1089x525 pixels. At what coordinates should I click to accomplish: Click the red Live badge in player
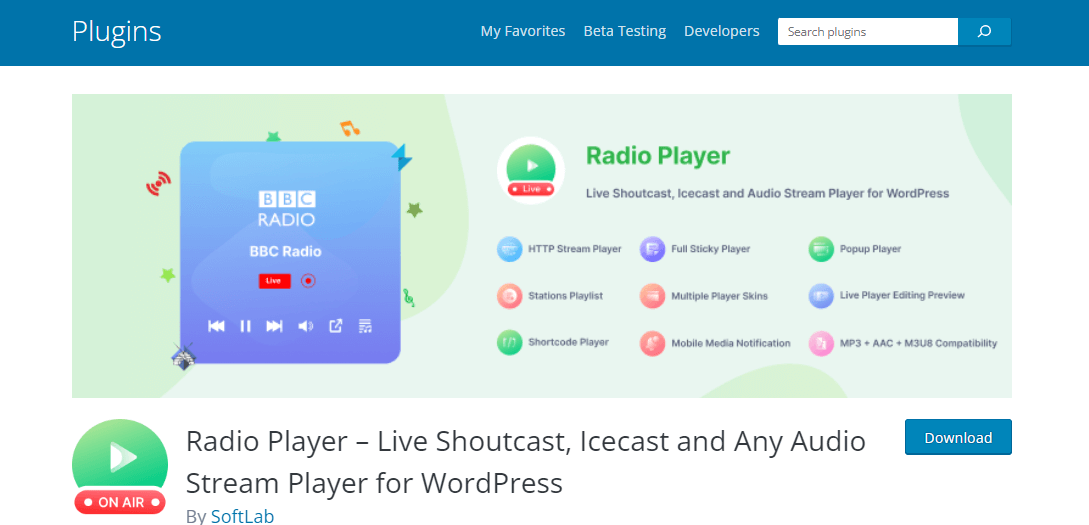[274, 281]
